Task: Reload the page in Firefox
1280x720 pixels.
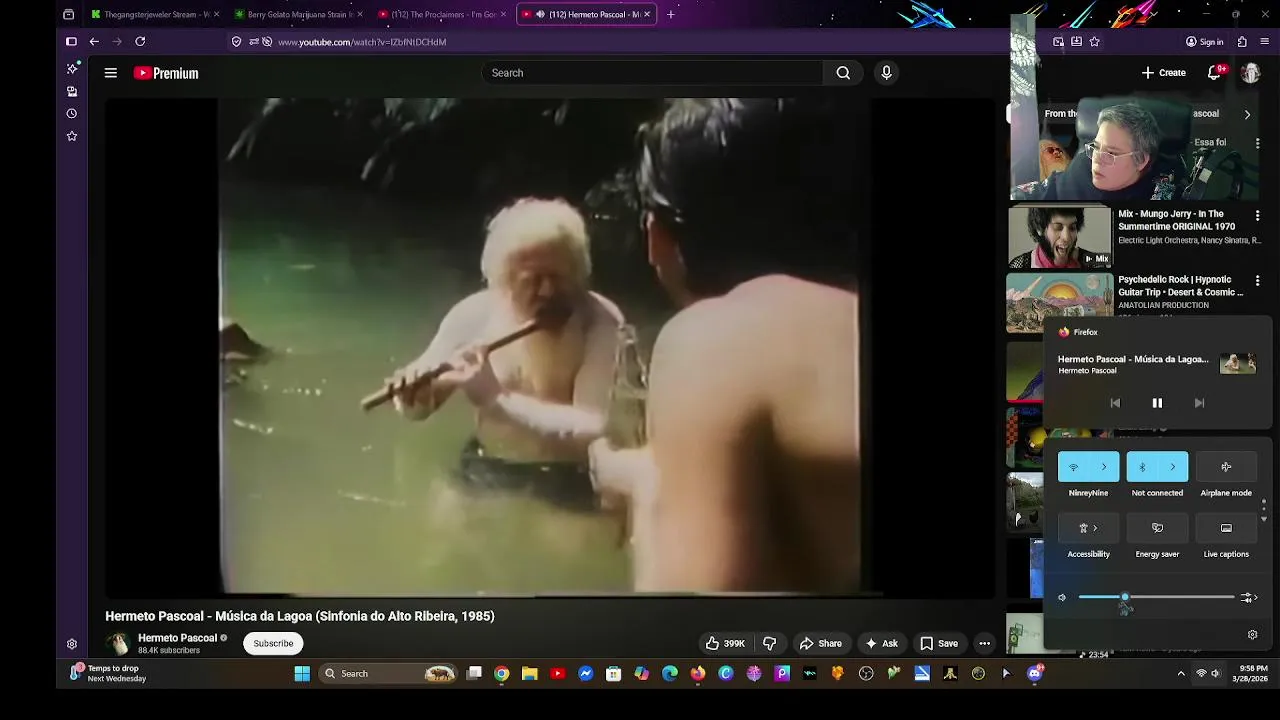Action: [x=140, y=42]
